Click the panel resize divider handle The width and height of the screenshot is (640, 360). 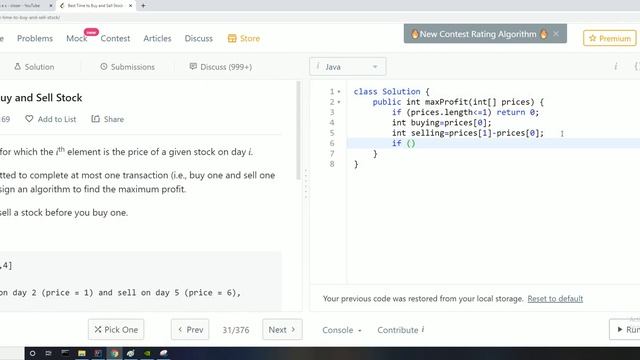[x=306, y=184]
